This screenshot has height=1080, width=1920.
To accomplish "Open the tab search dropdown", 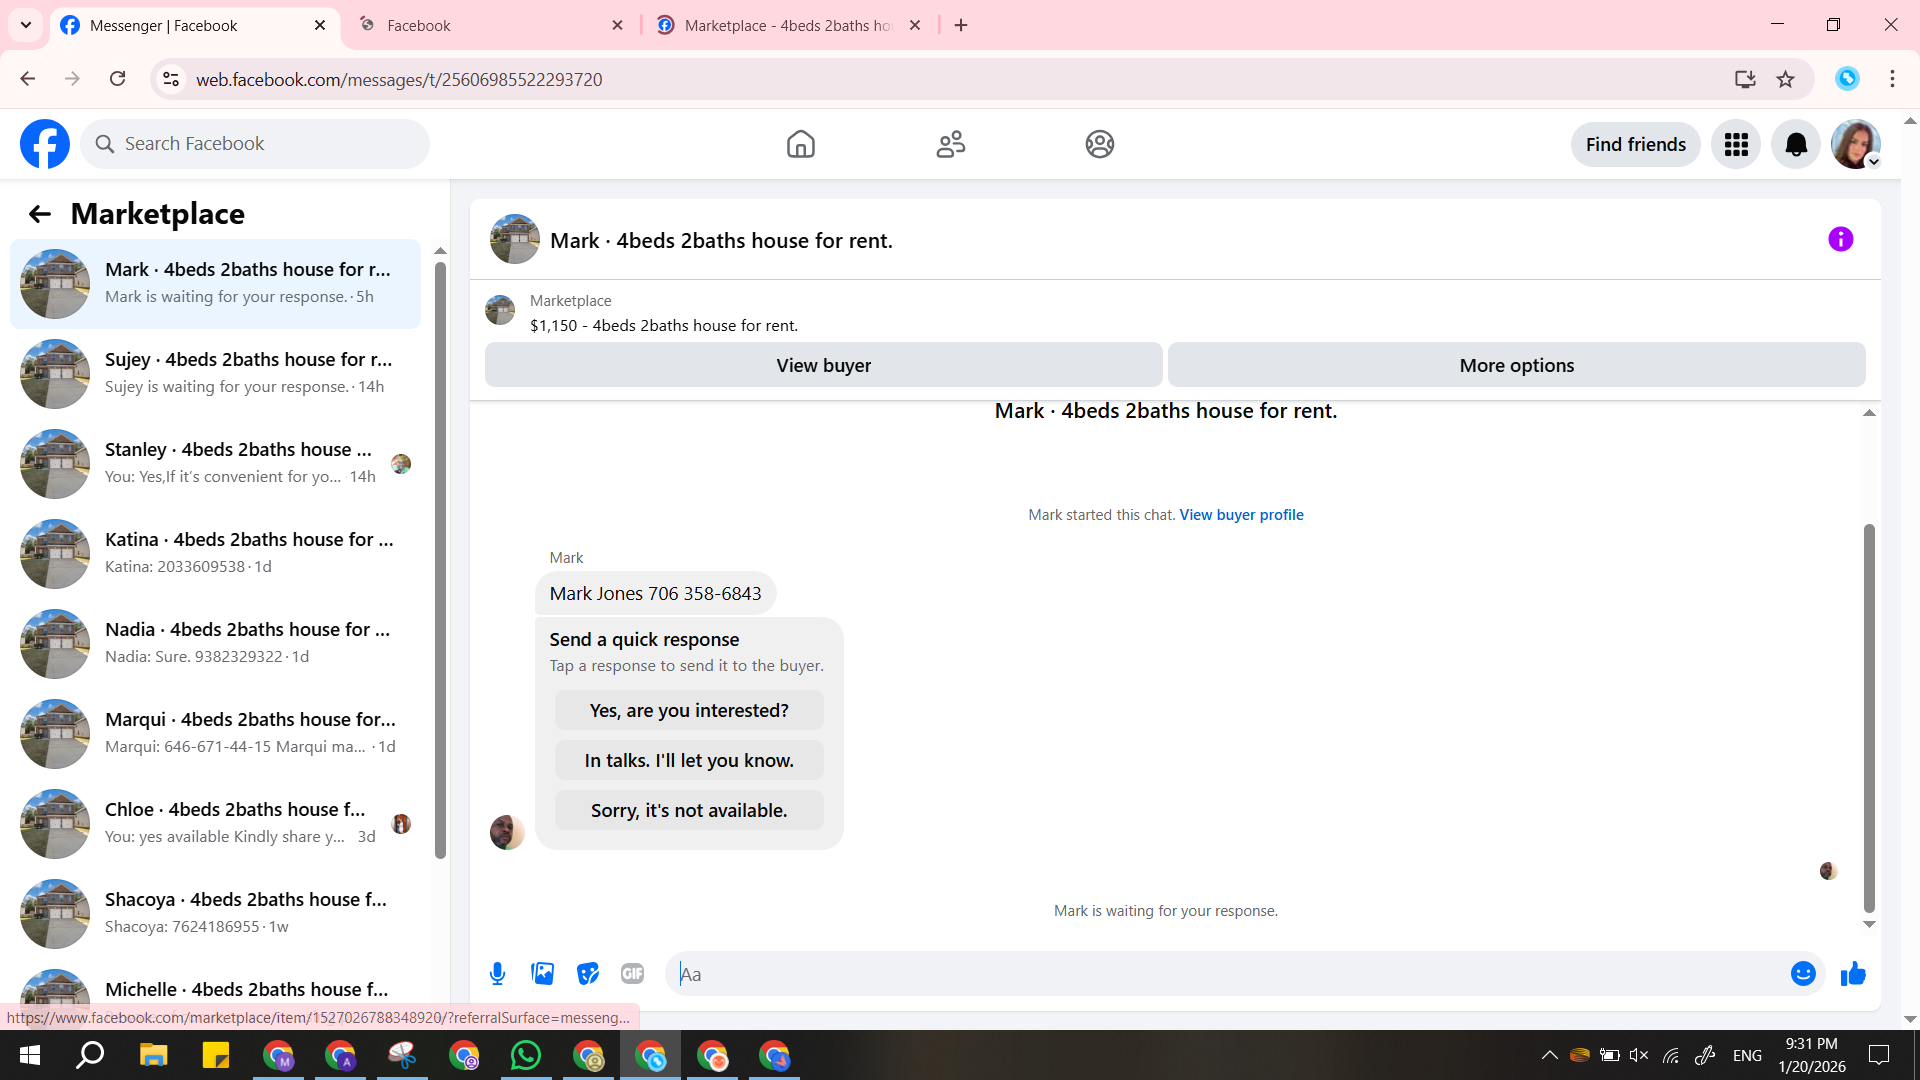I will (26, 25).
